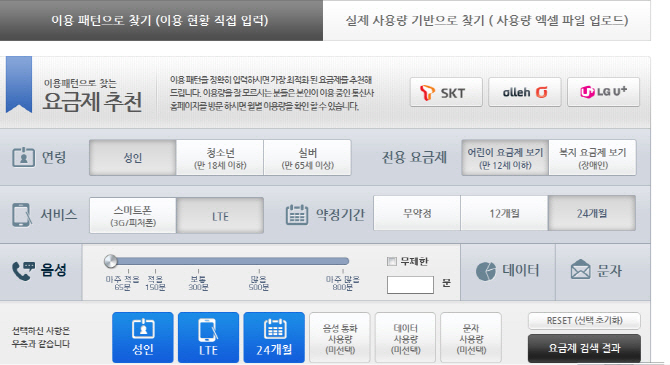
Task: Click the envelope icon beside 문자
Action: (581, 270)
